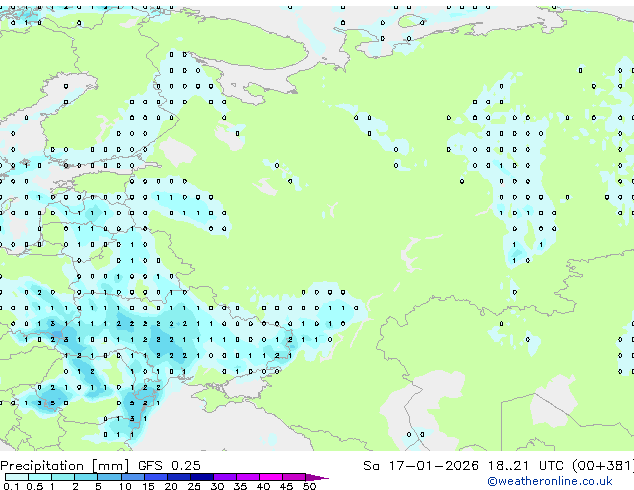Click the 1 to 2 mm legend swatch

[x=63, y=477]
